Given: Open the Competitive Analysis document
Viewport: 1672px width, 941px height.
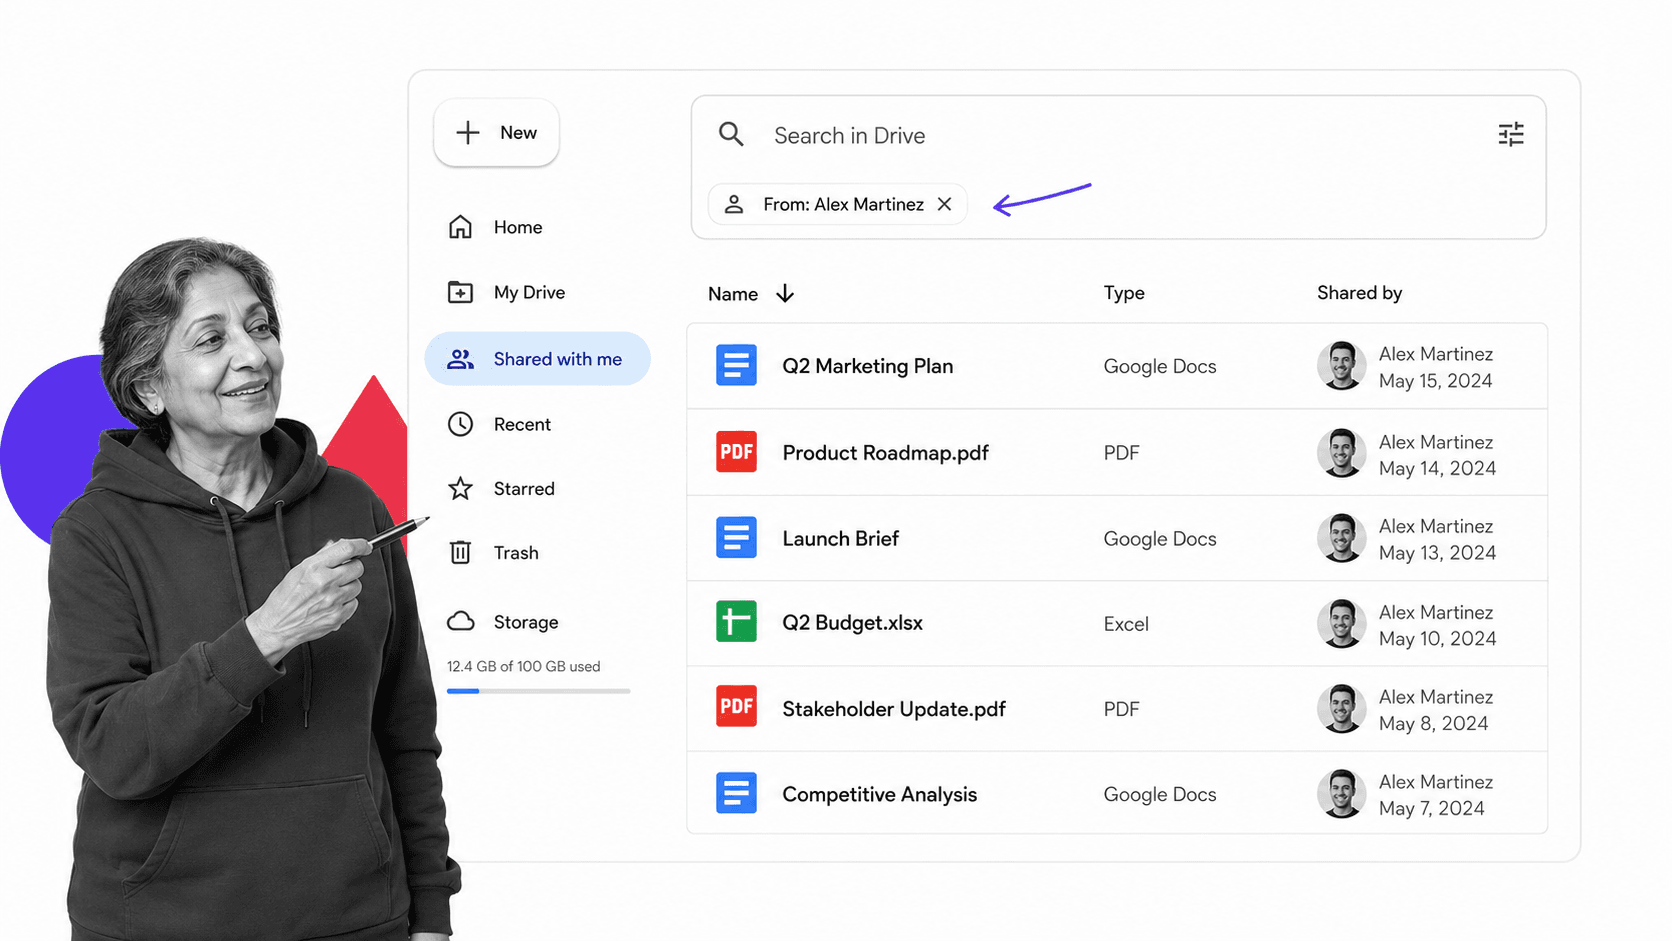Looking at the screenshot, I should click(879, 794).
